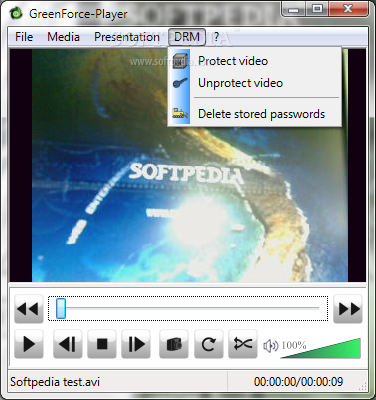
Task: Minimize the GreenForce-Player window
Action: pyautogui.click(x=293, y=8)
